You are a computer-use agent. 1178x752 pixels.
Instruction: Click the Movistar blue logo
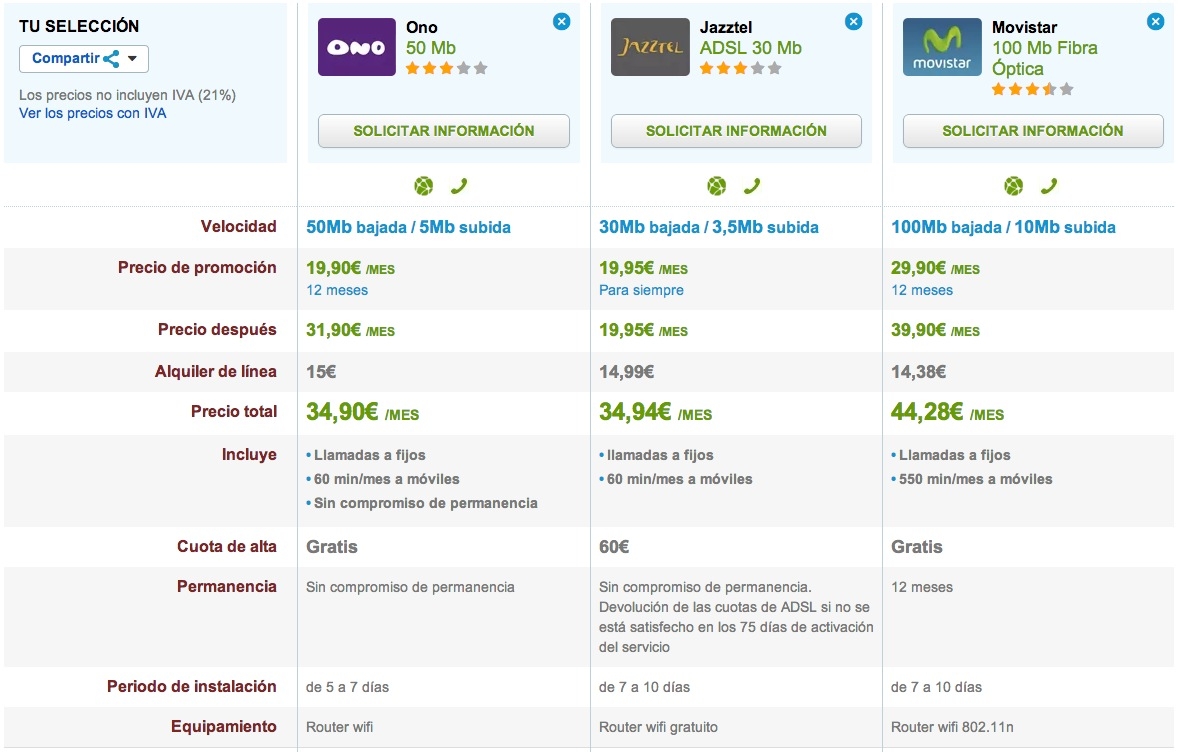click(942, 47)
